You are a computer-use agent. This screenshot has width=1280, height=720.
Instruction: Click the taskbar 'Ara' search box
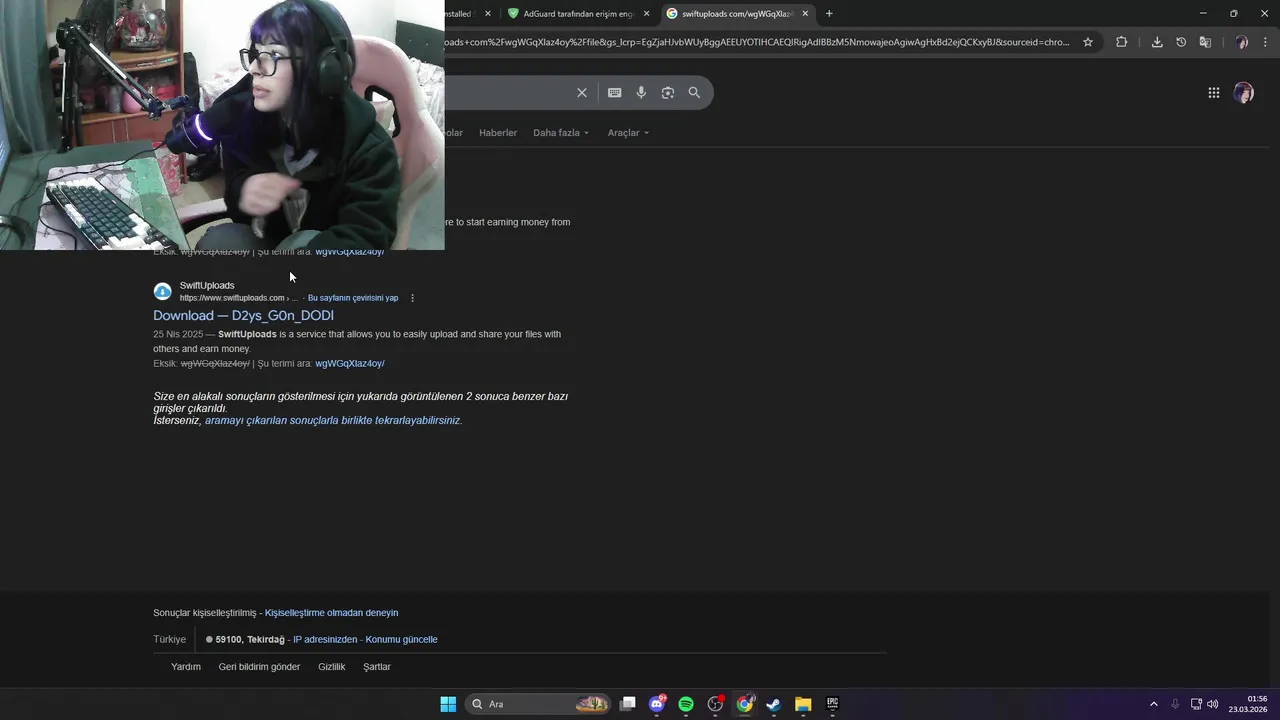(538, 704)
